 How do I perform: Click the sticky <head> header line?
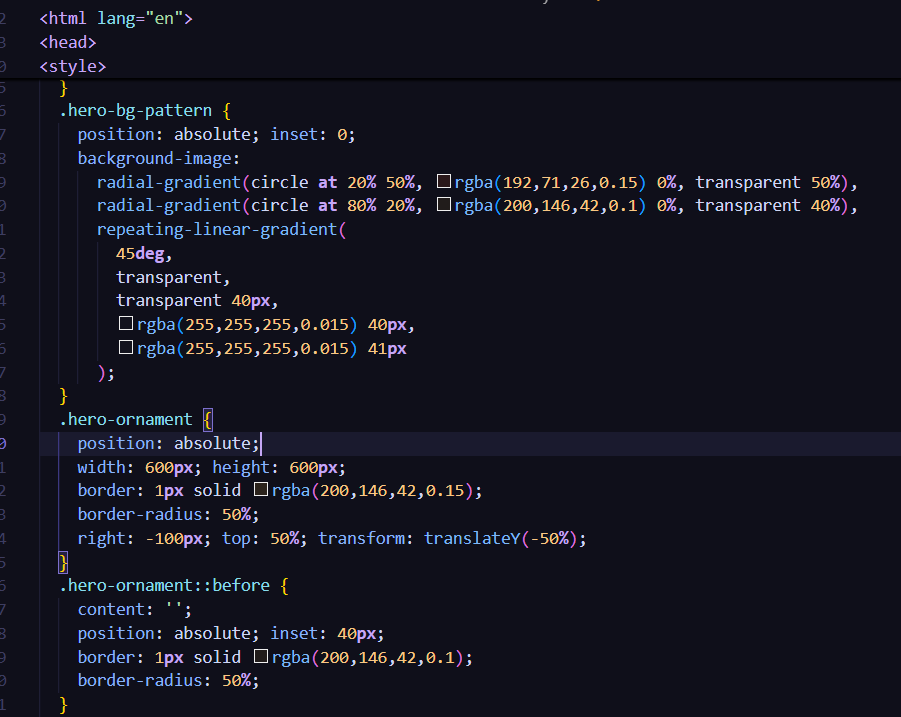point(68,43)
